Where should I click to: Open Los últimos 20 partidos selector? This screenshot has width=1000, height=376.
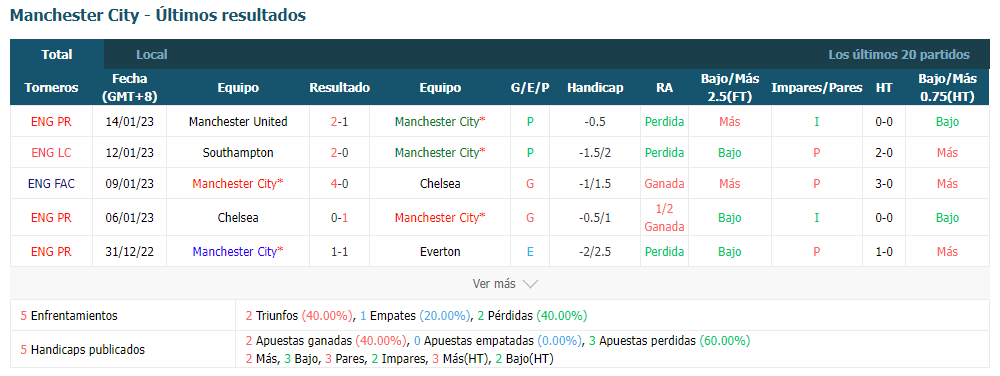tap(899, 55)
